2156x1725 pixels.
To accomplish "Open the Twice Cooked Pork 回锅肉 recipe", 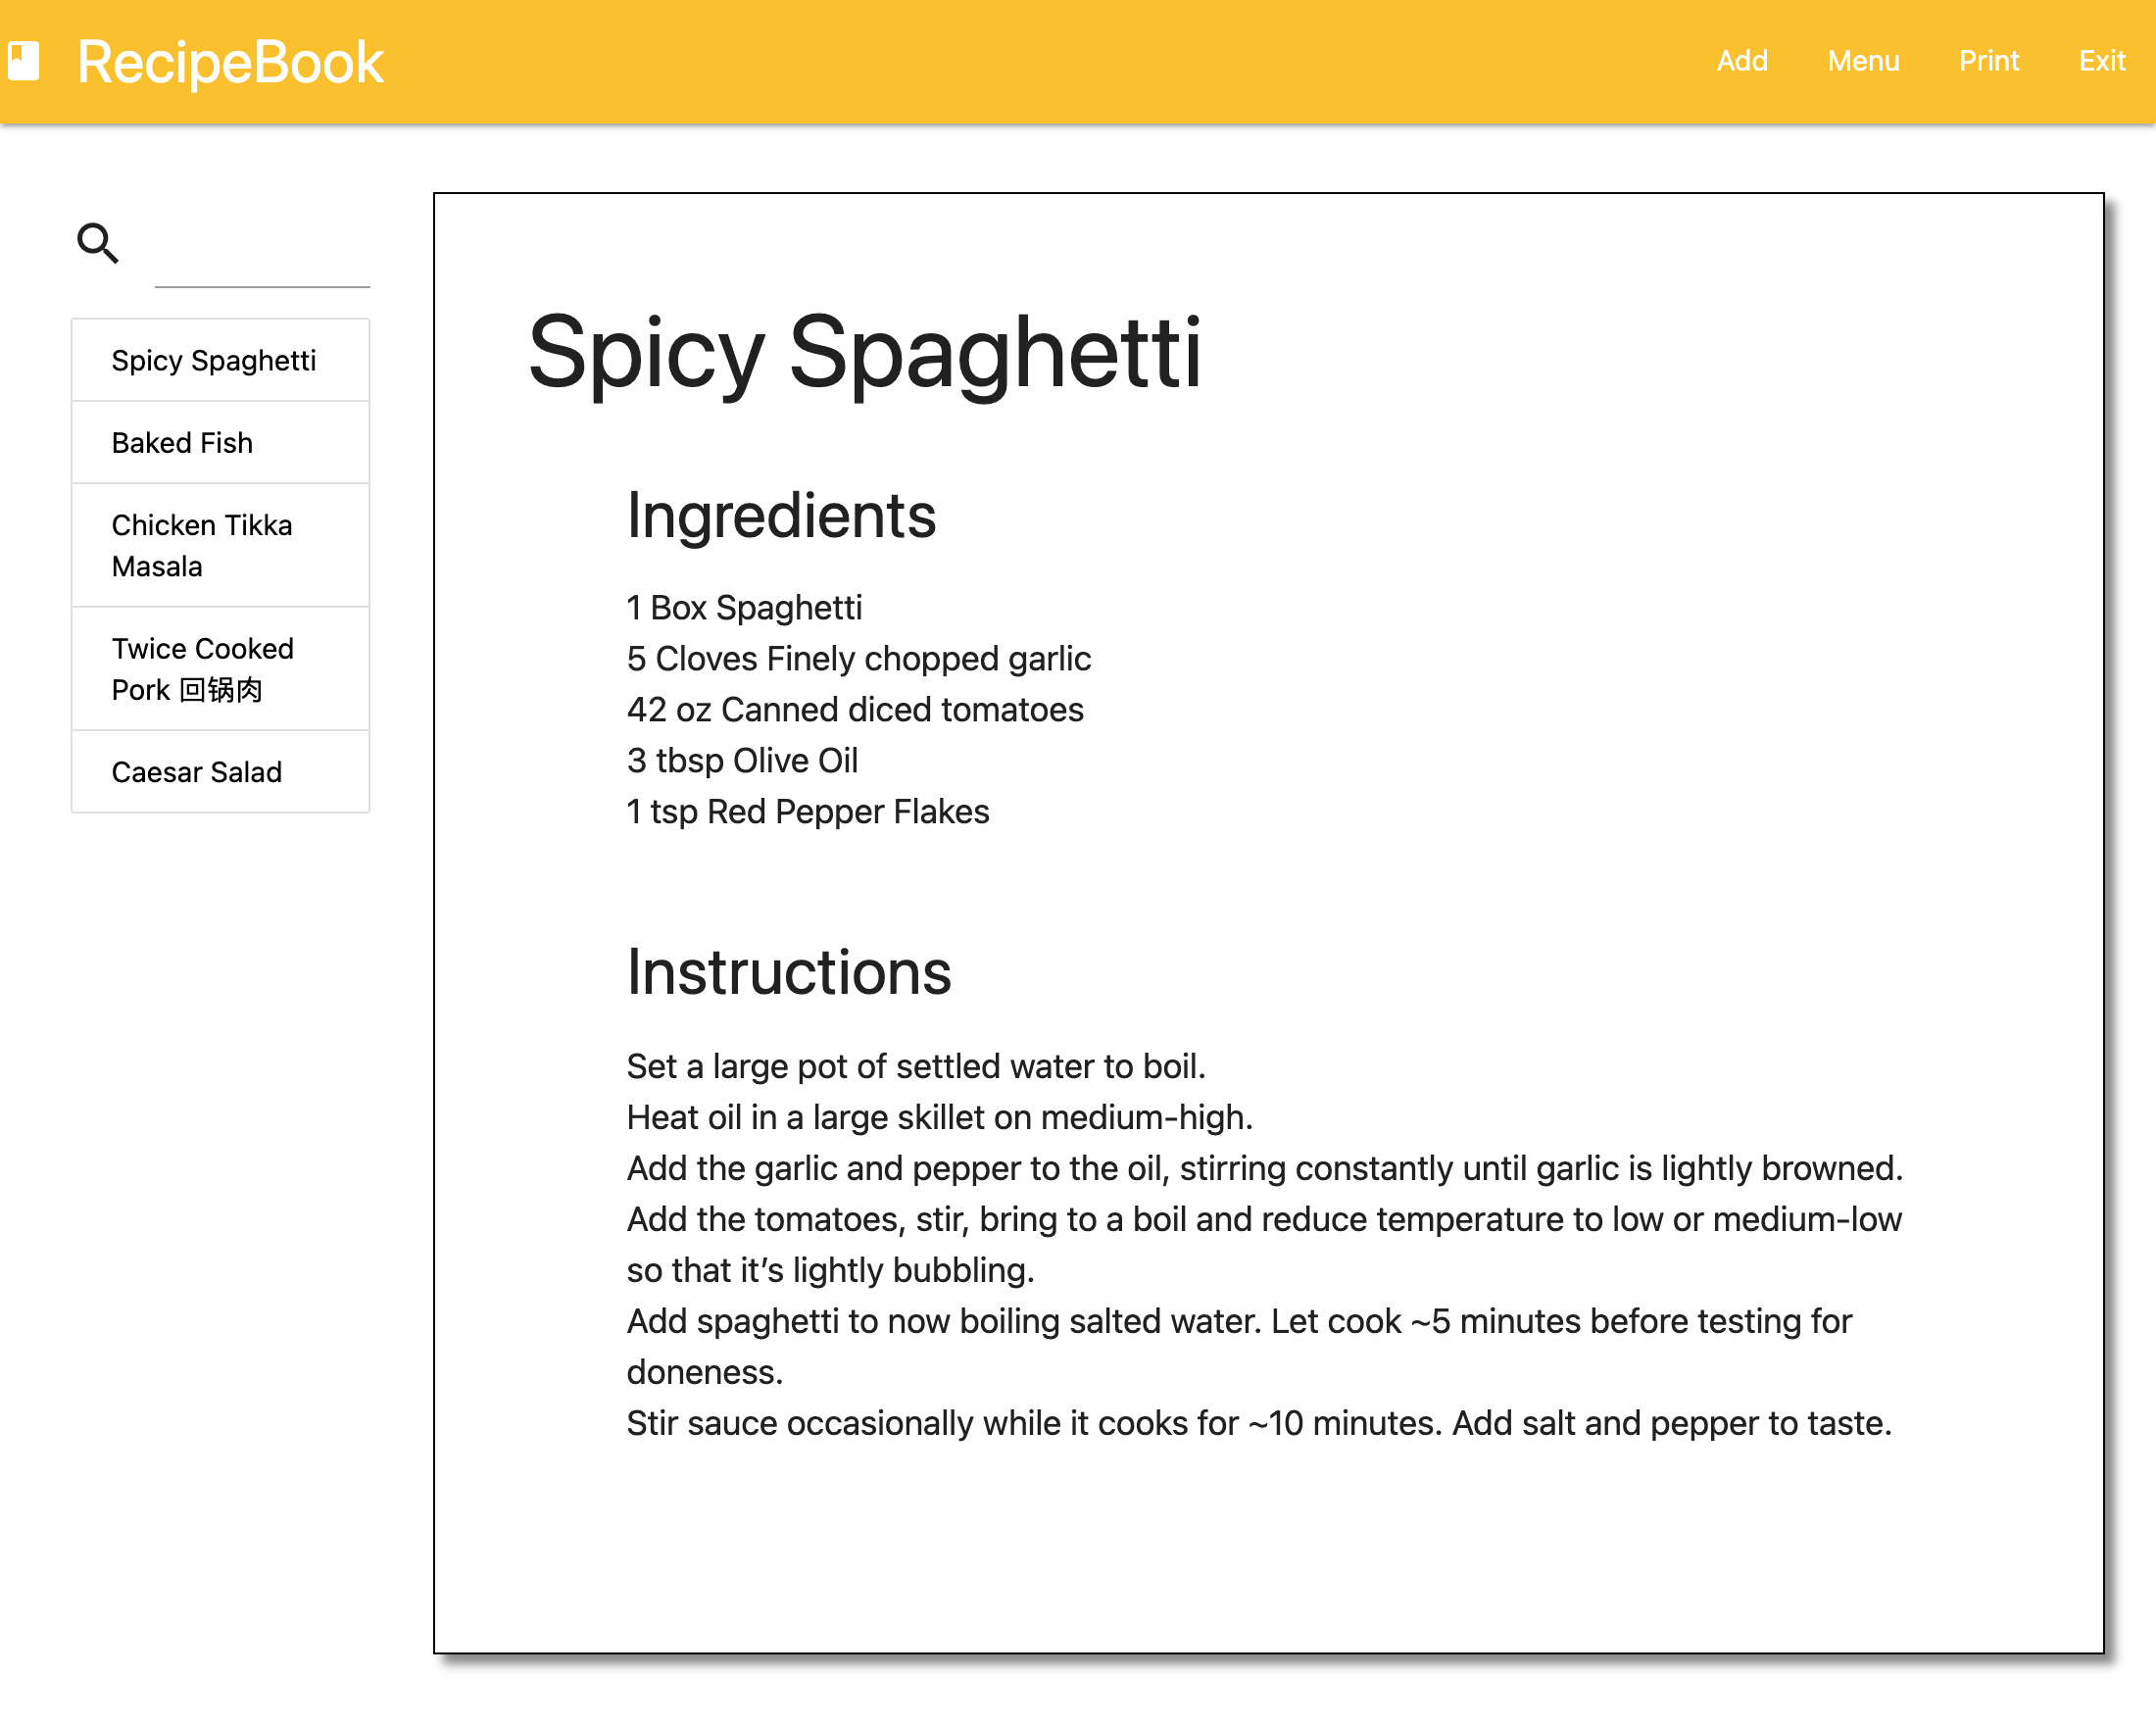I will [x=220, y=668].
